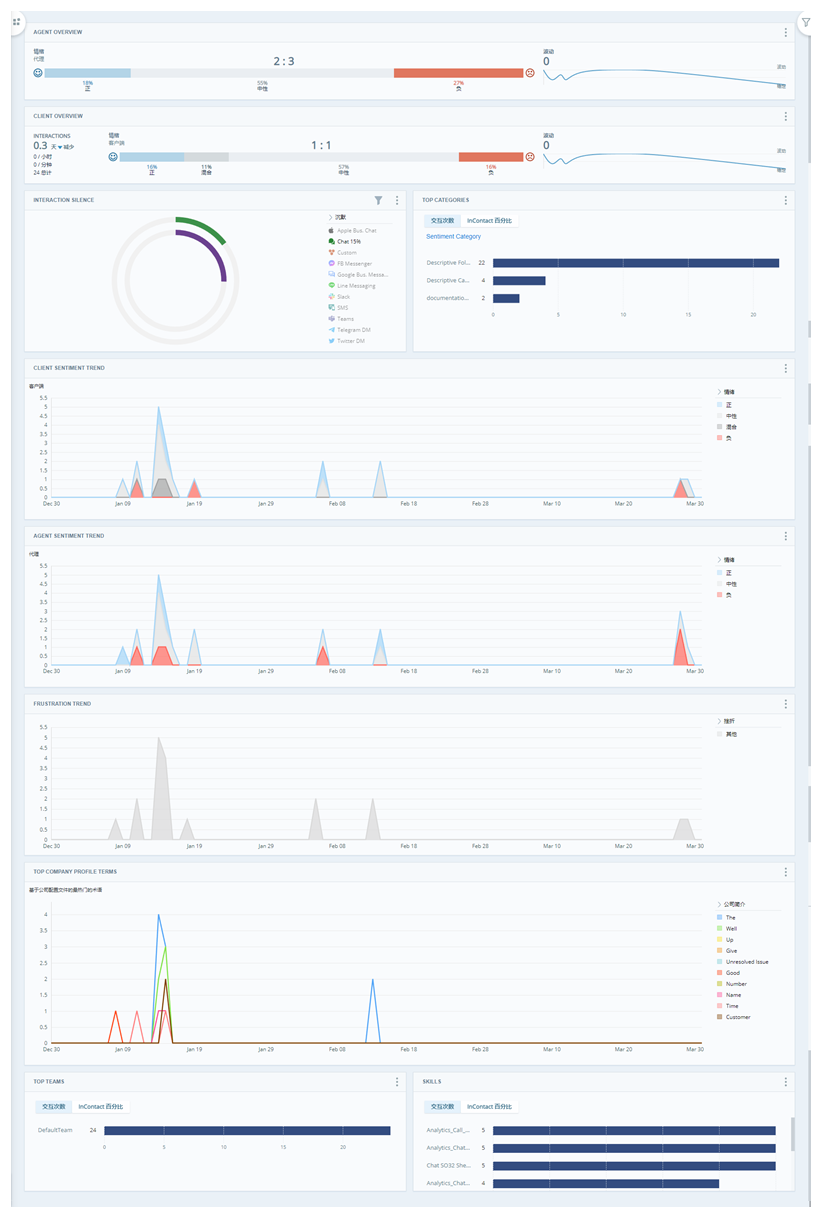Image resolution: width=823 pixels, height=1207 pixels.
Task: Click the Sentiment Category link
Action: pyautogui.click(x=453, y=237)
